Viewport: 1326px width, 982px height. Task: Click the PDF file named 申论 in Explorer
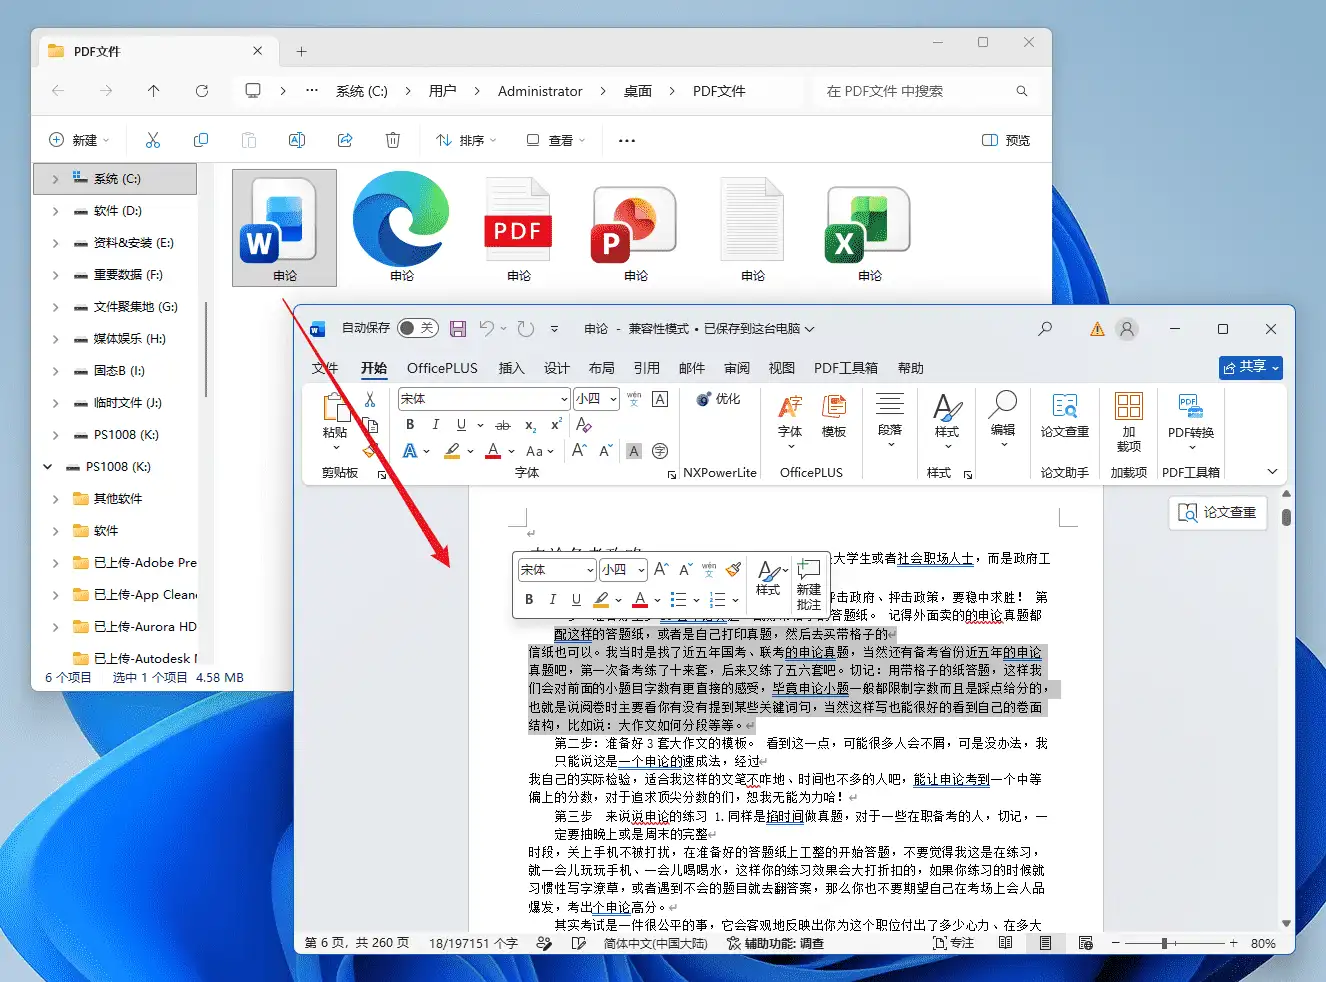518,229
